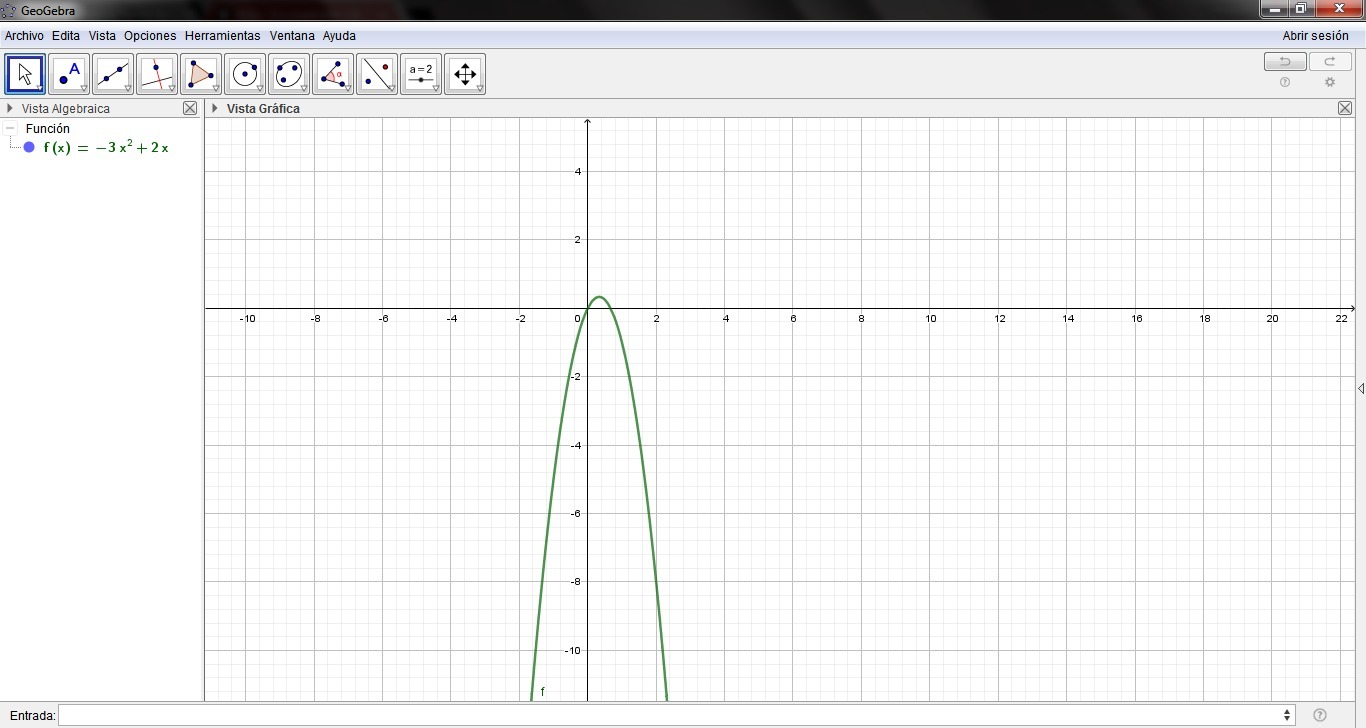The height and width of the screenshot is (728, 1366).
Task: Open the side panel arrow at right edge
Action: point(1361,388)
